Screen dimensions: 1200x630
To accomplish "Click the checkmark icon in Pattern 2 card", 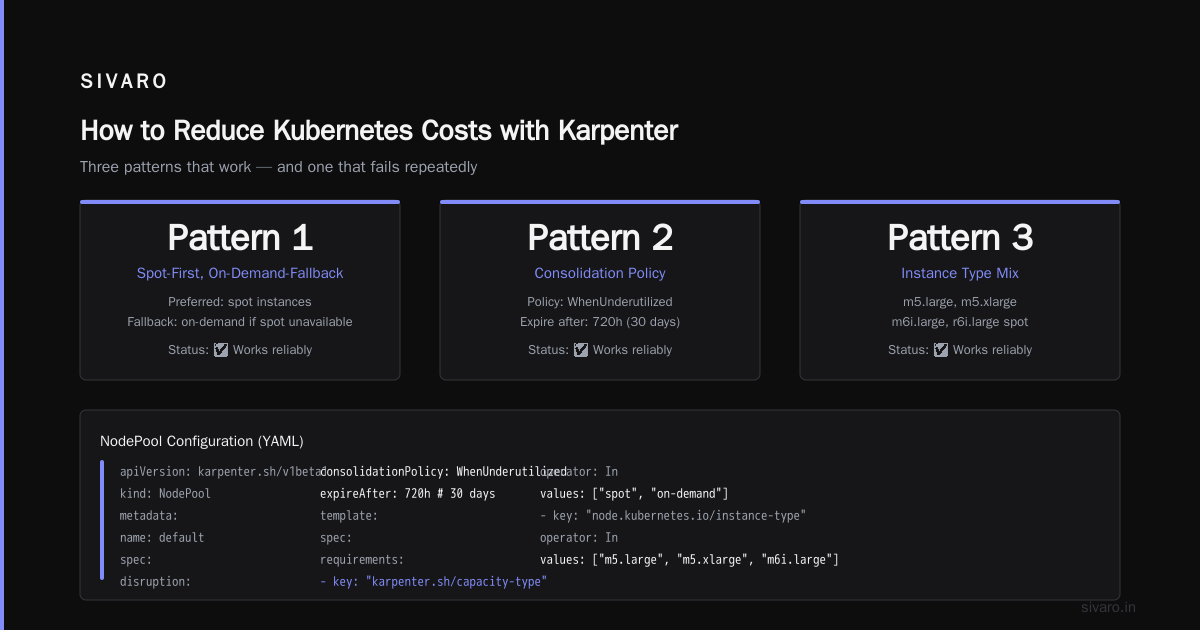I will tap(581, 350).
